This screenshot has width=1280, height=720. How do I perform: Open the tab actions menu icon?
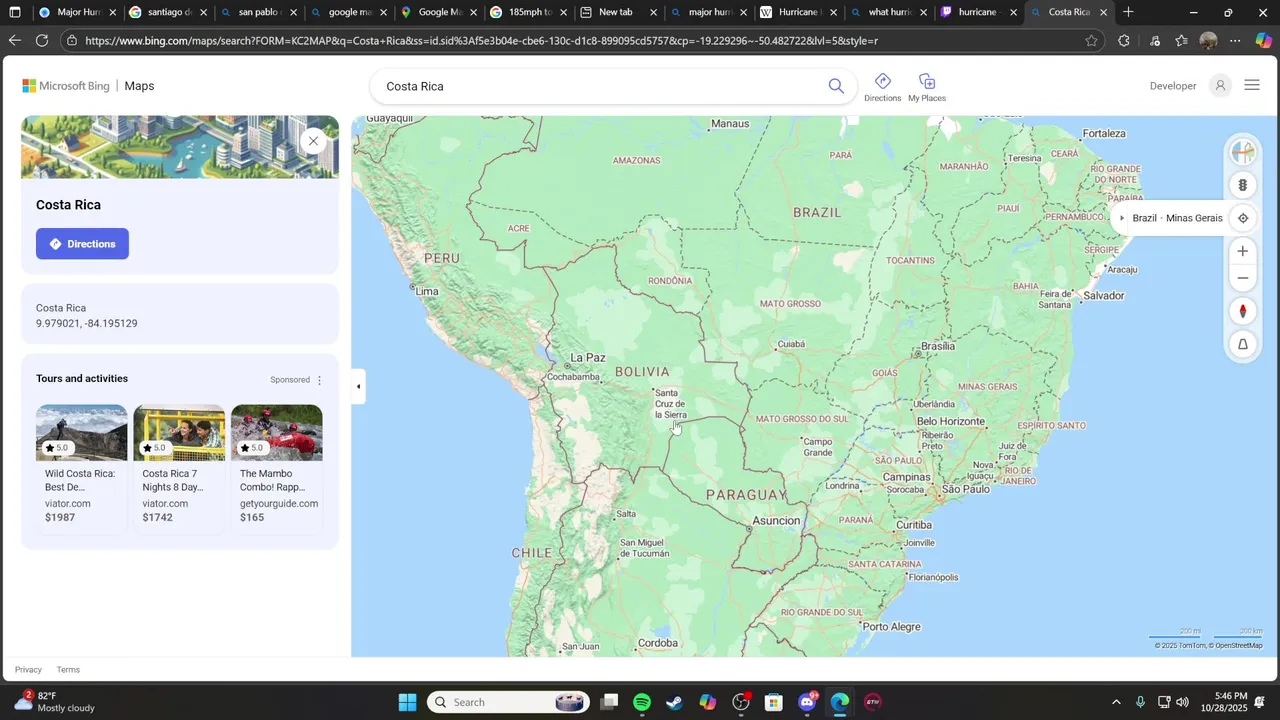pos(14,12)
